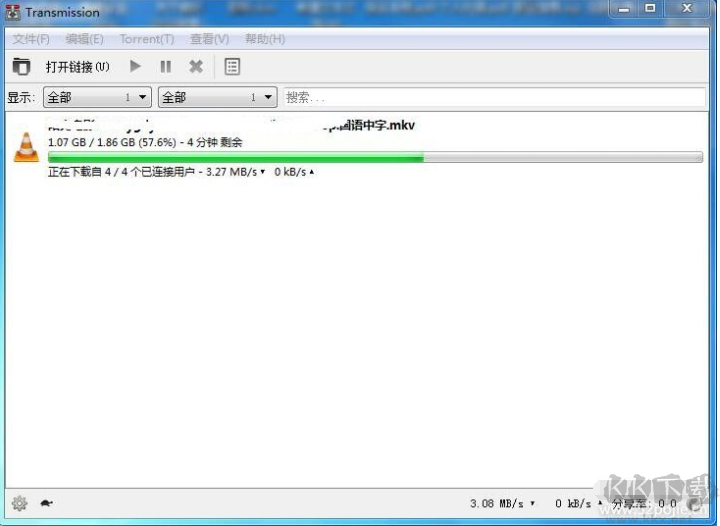720x526 pixels.
Task: Remove the torrent with the X icon
Action: tap(196, 67)
